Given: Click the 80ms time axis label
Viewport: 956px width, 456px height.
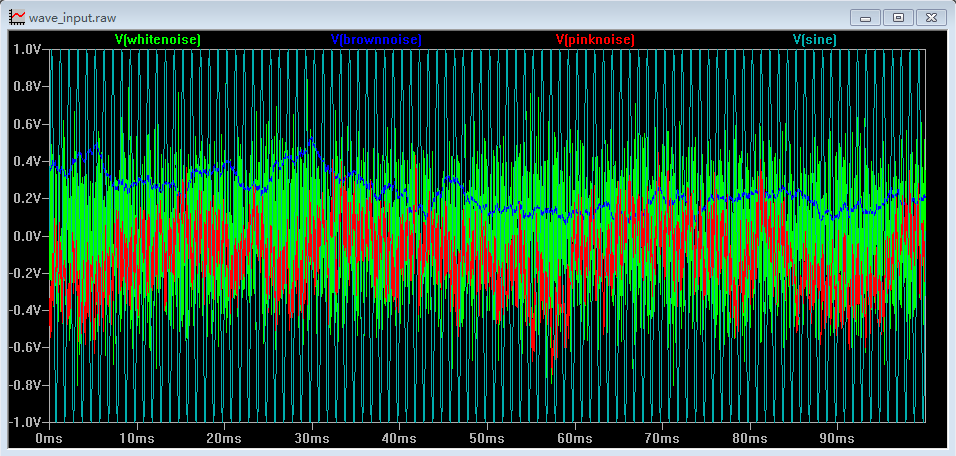Looking at the screenshot, I should pos(749,439).
